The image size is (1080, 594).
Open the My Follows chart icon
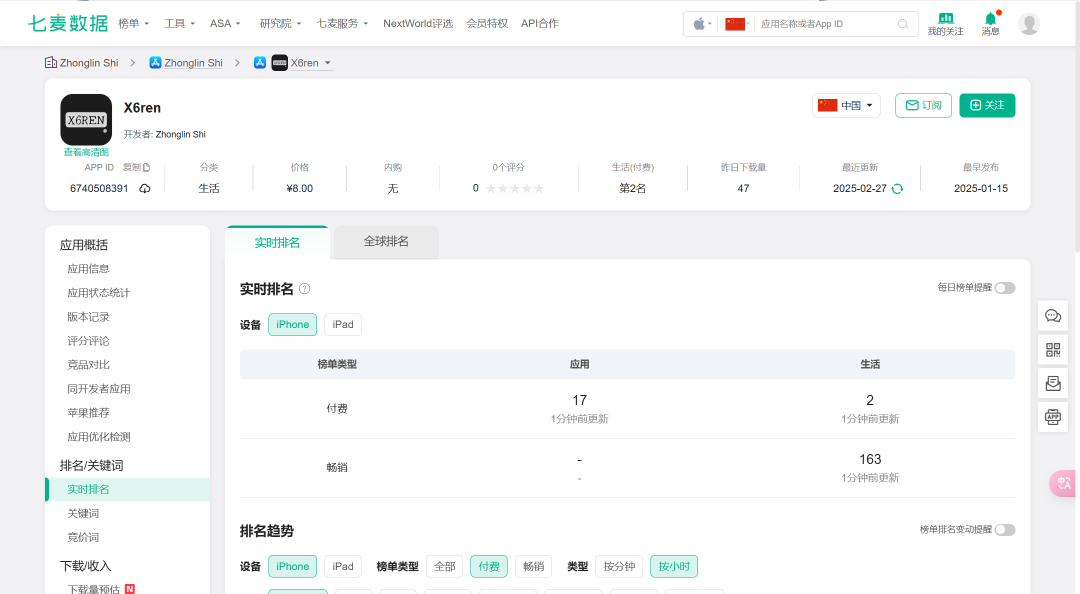(x=946, y=18)
